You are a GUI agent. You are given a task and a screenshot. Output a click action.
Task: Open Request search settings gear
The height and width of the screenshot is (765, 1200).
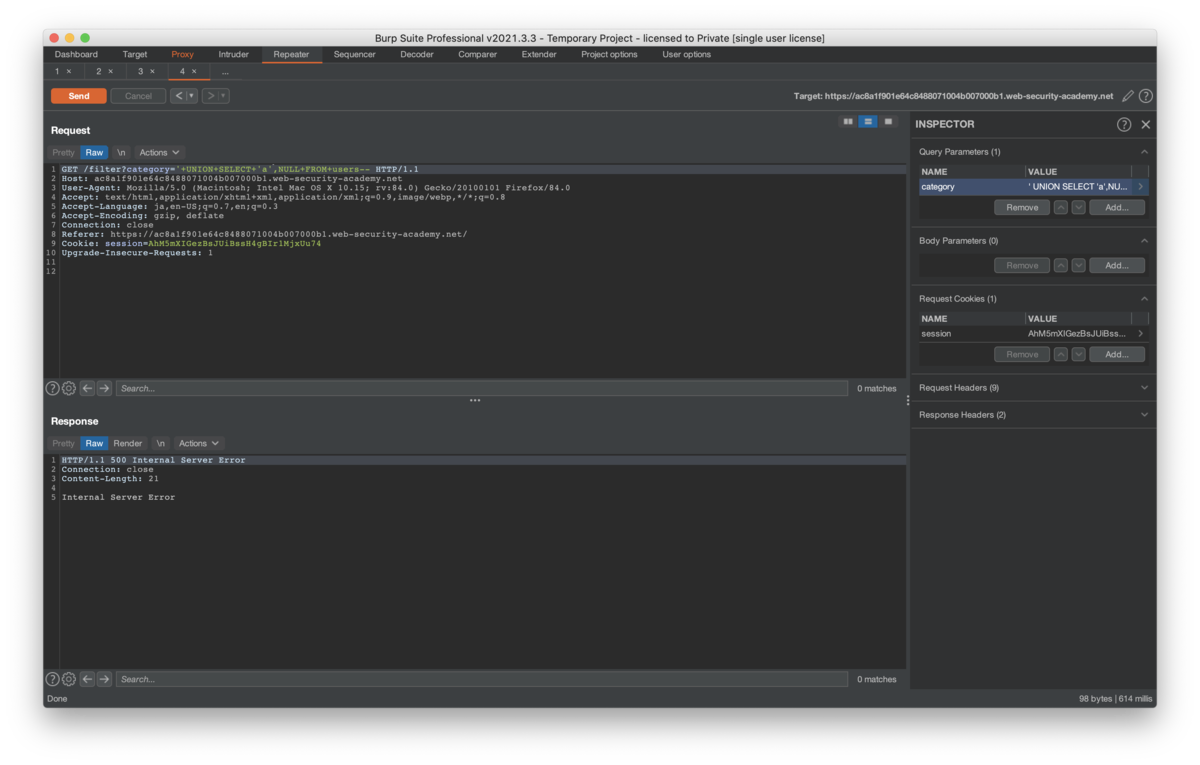(x=69, y=388)
